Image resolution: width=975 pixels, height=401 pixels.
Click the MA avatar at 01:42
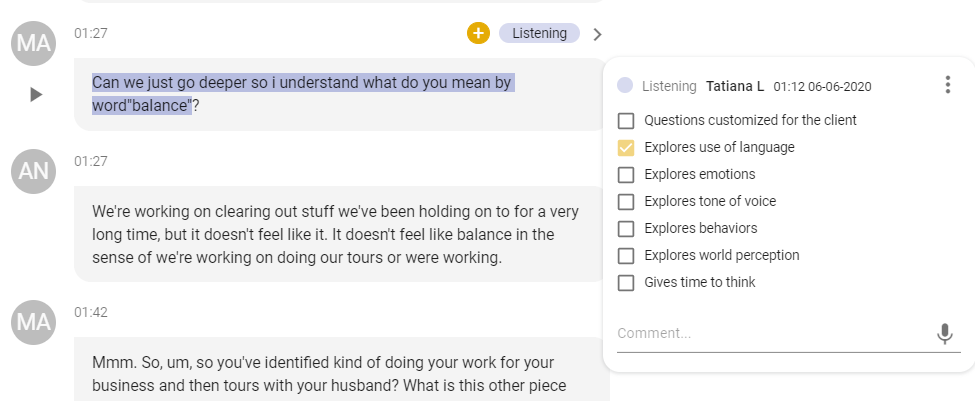[x=34, y=322]
